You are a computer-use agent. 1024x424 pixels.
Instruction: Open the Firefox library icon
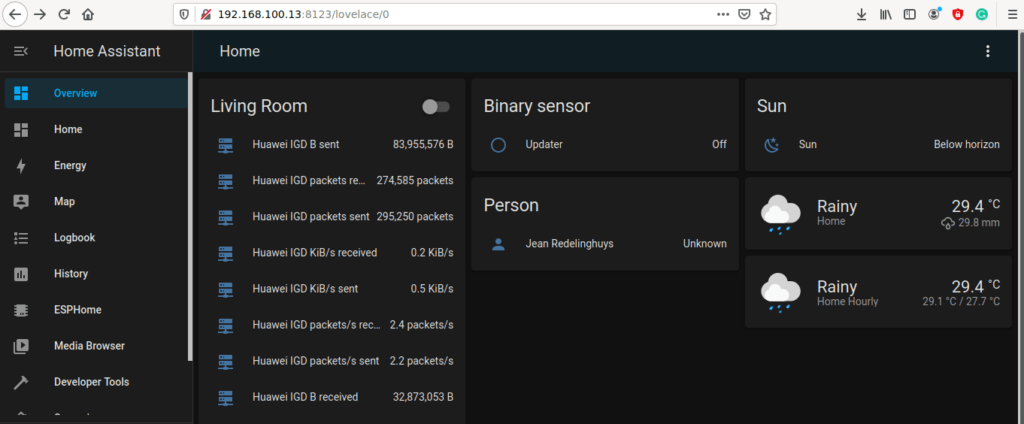(x=886, y=14)
